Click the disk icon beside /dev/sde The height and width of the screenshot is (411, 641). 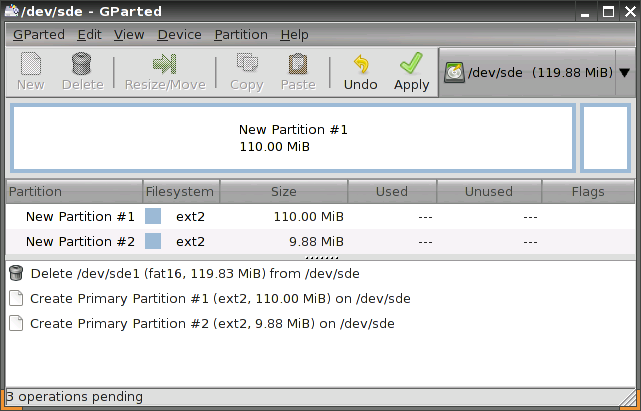pyautogui.click(x=455, y=73)
